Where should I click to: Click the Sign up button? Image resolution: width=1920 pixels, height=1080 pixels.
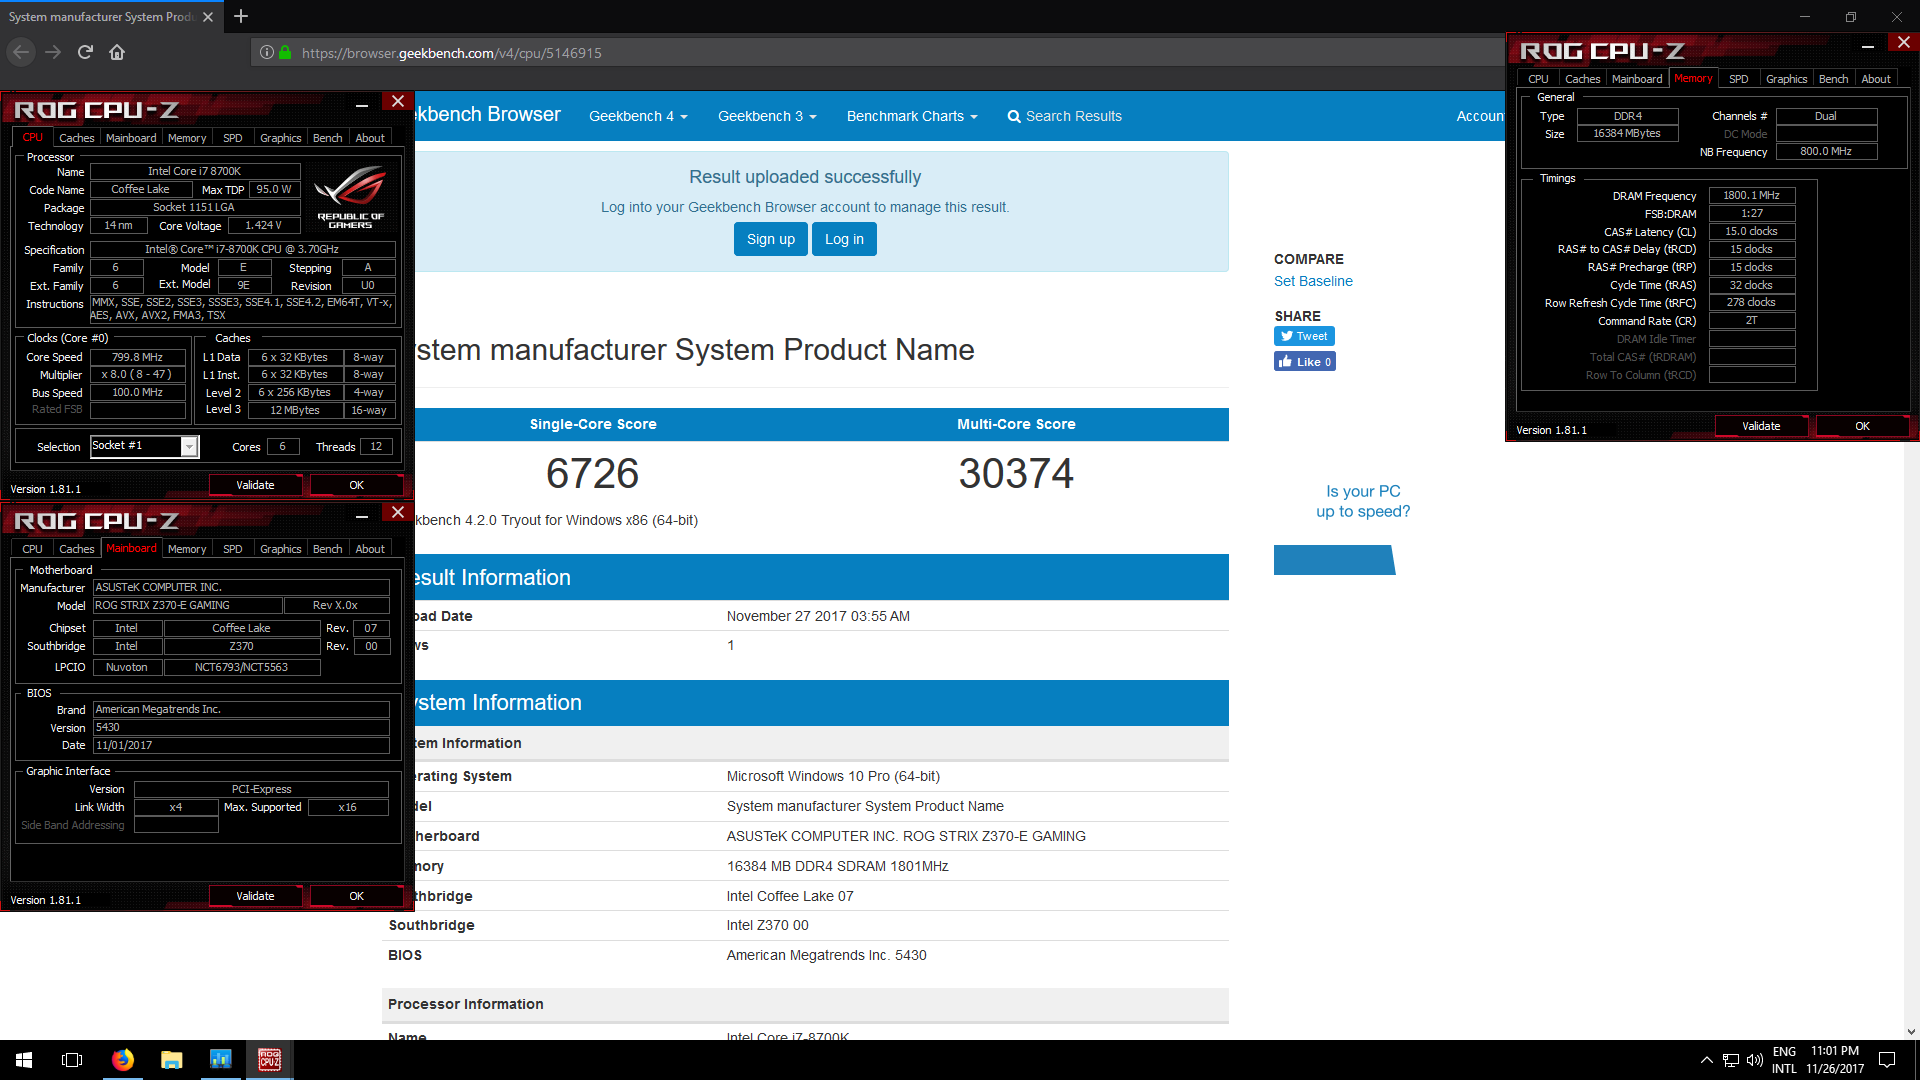coord(770,239)
